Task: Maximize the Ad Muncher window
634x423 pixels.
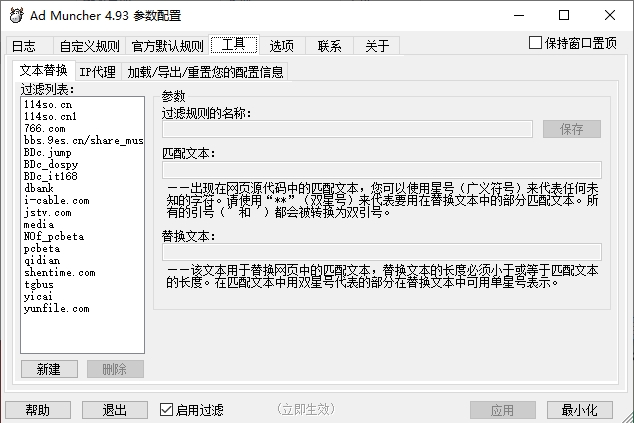Action: (x=564, y=15)
